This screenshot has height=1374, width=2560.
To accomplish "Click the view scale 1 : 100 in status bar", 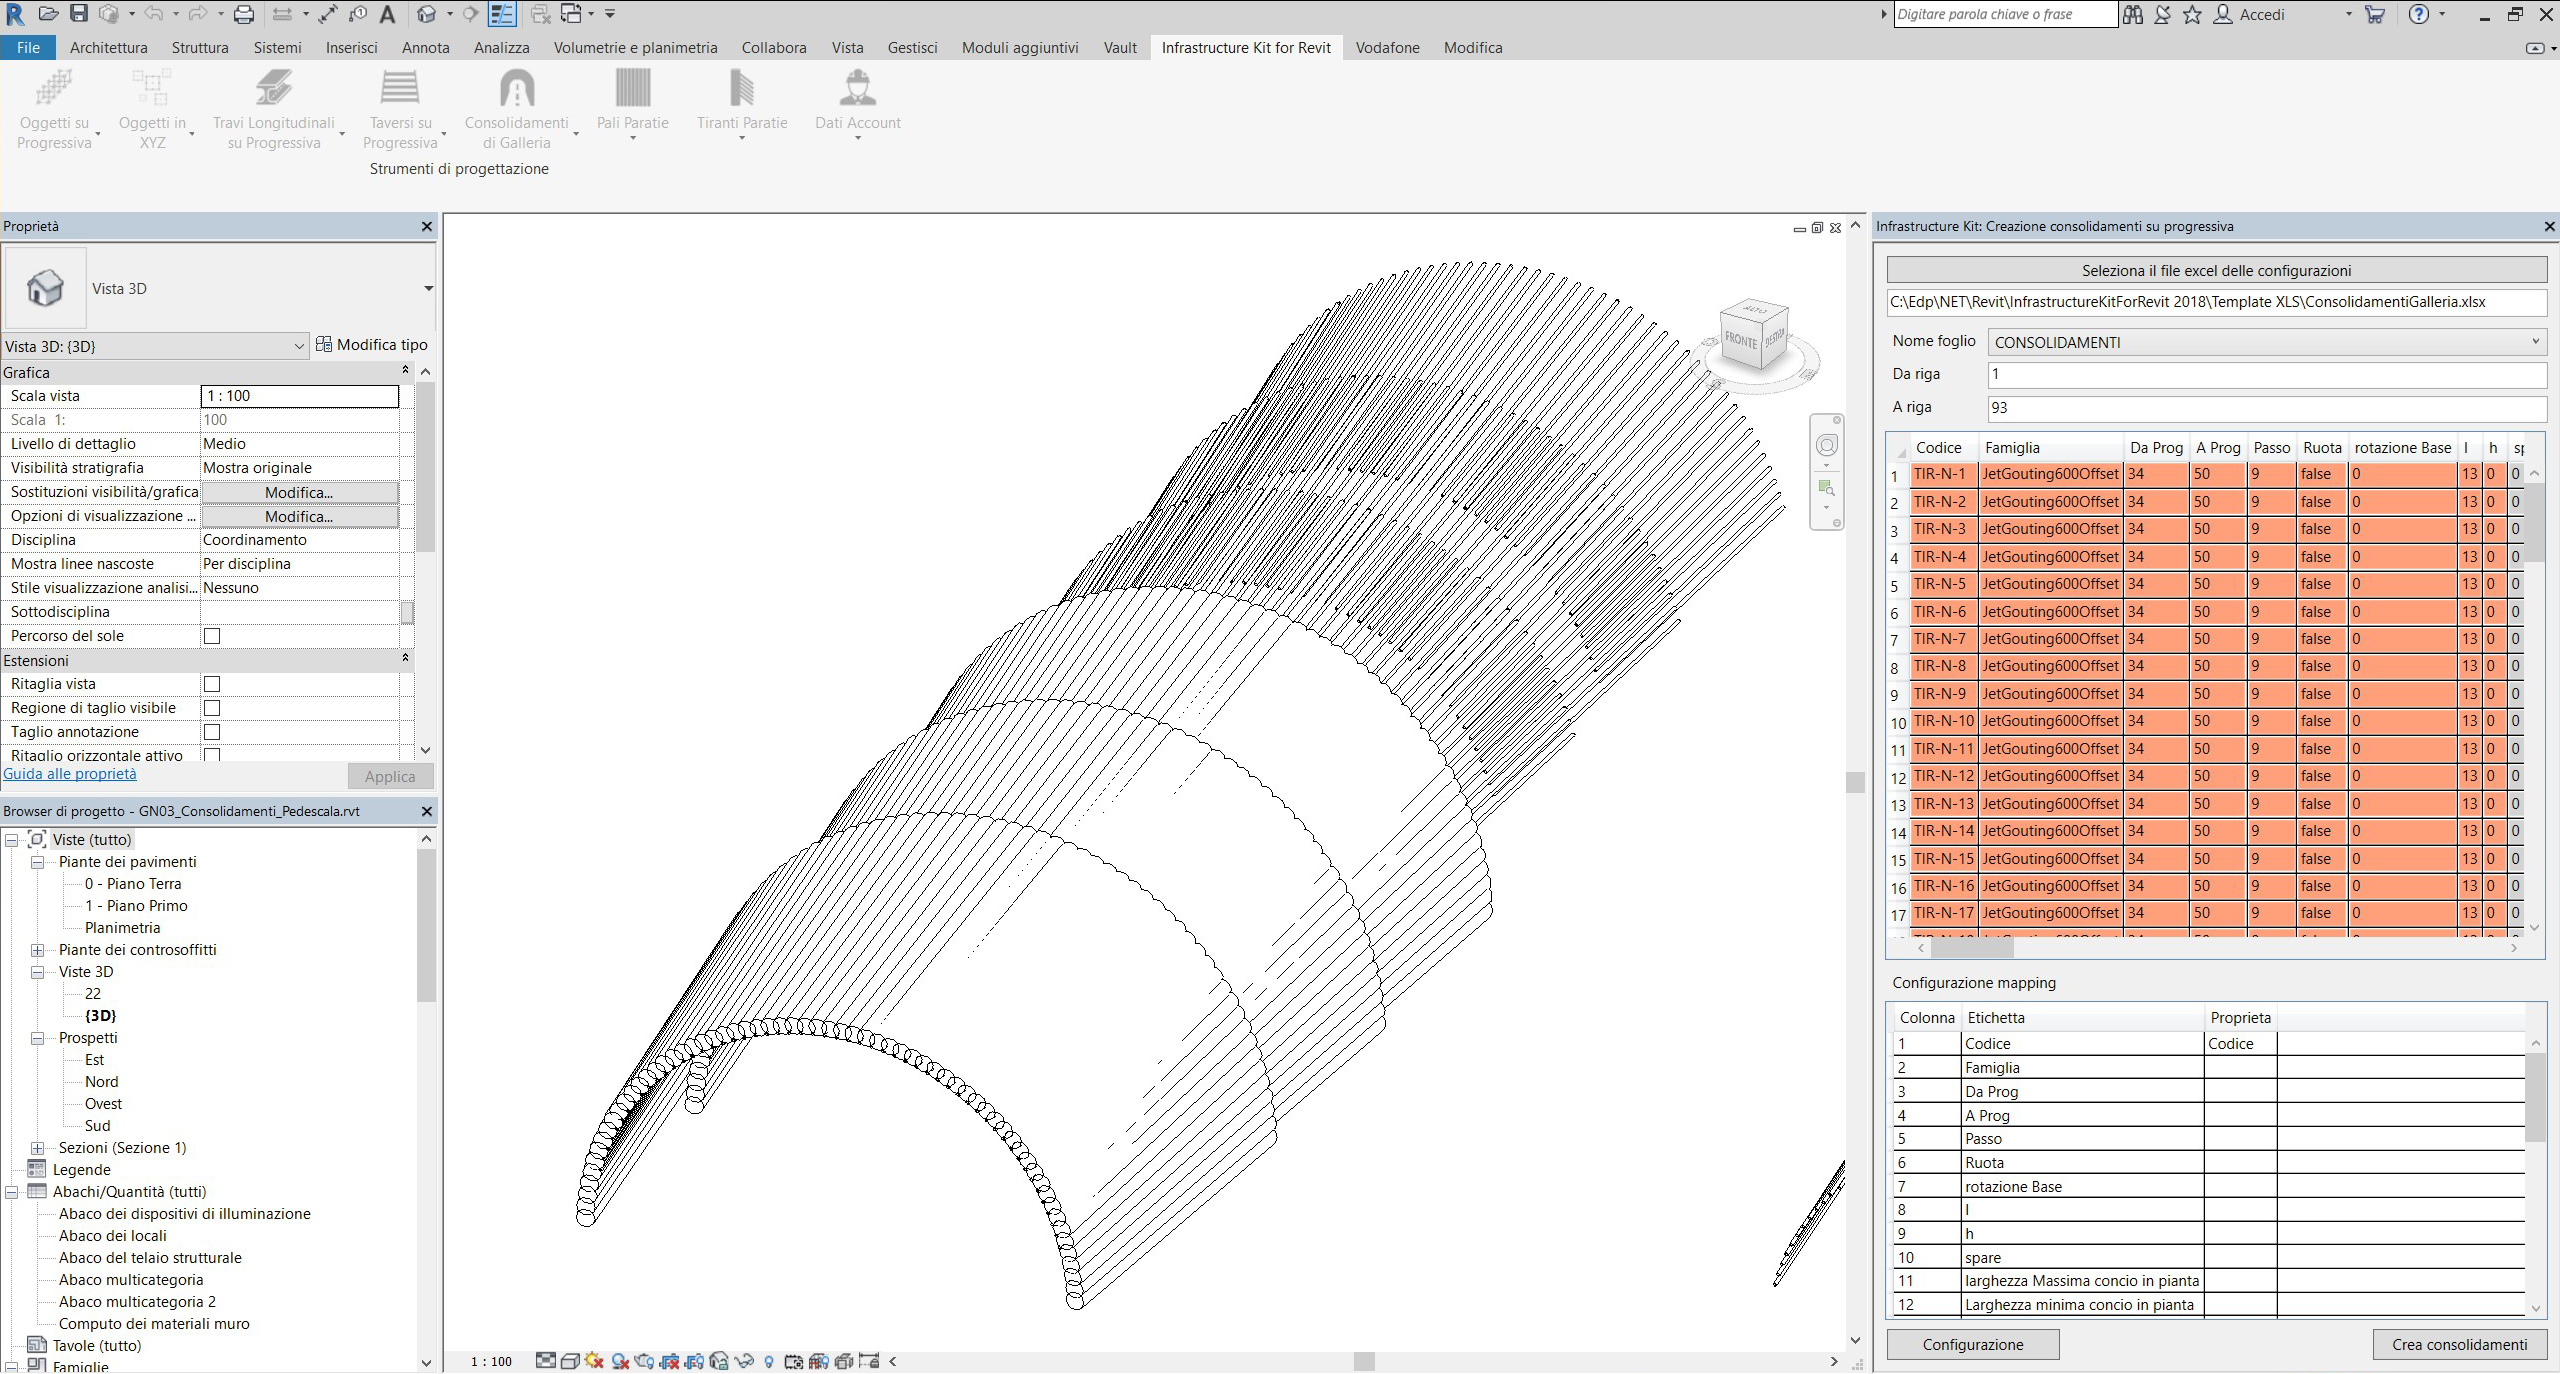I will [491, 1361].
